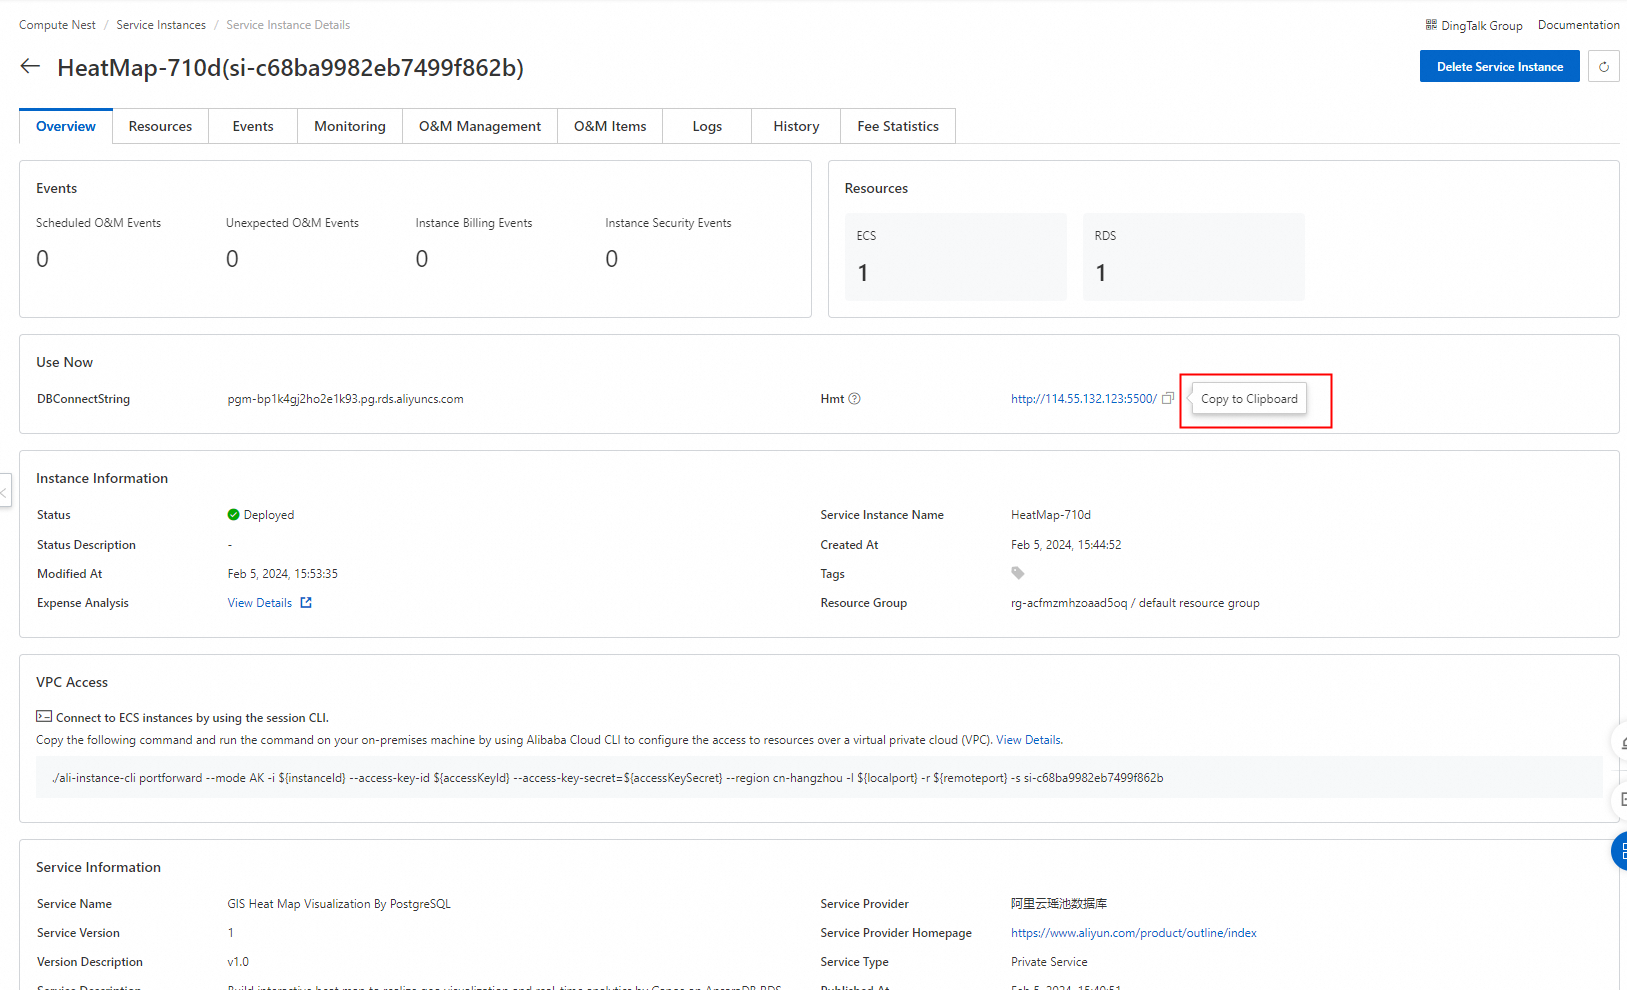
Task: Open the Fee Statistics tab
Action: click(x=898, y=126)
